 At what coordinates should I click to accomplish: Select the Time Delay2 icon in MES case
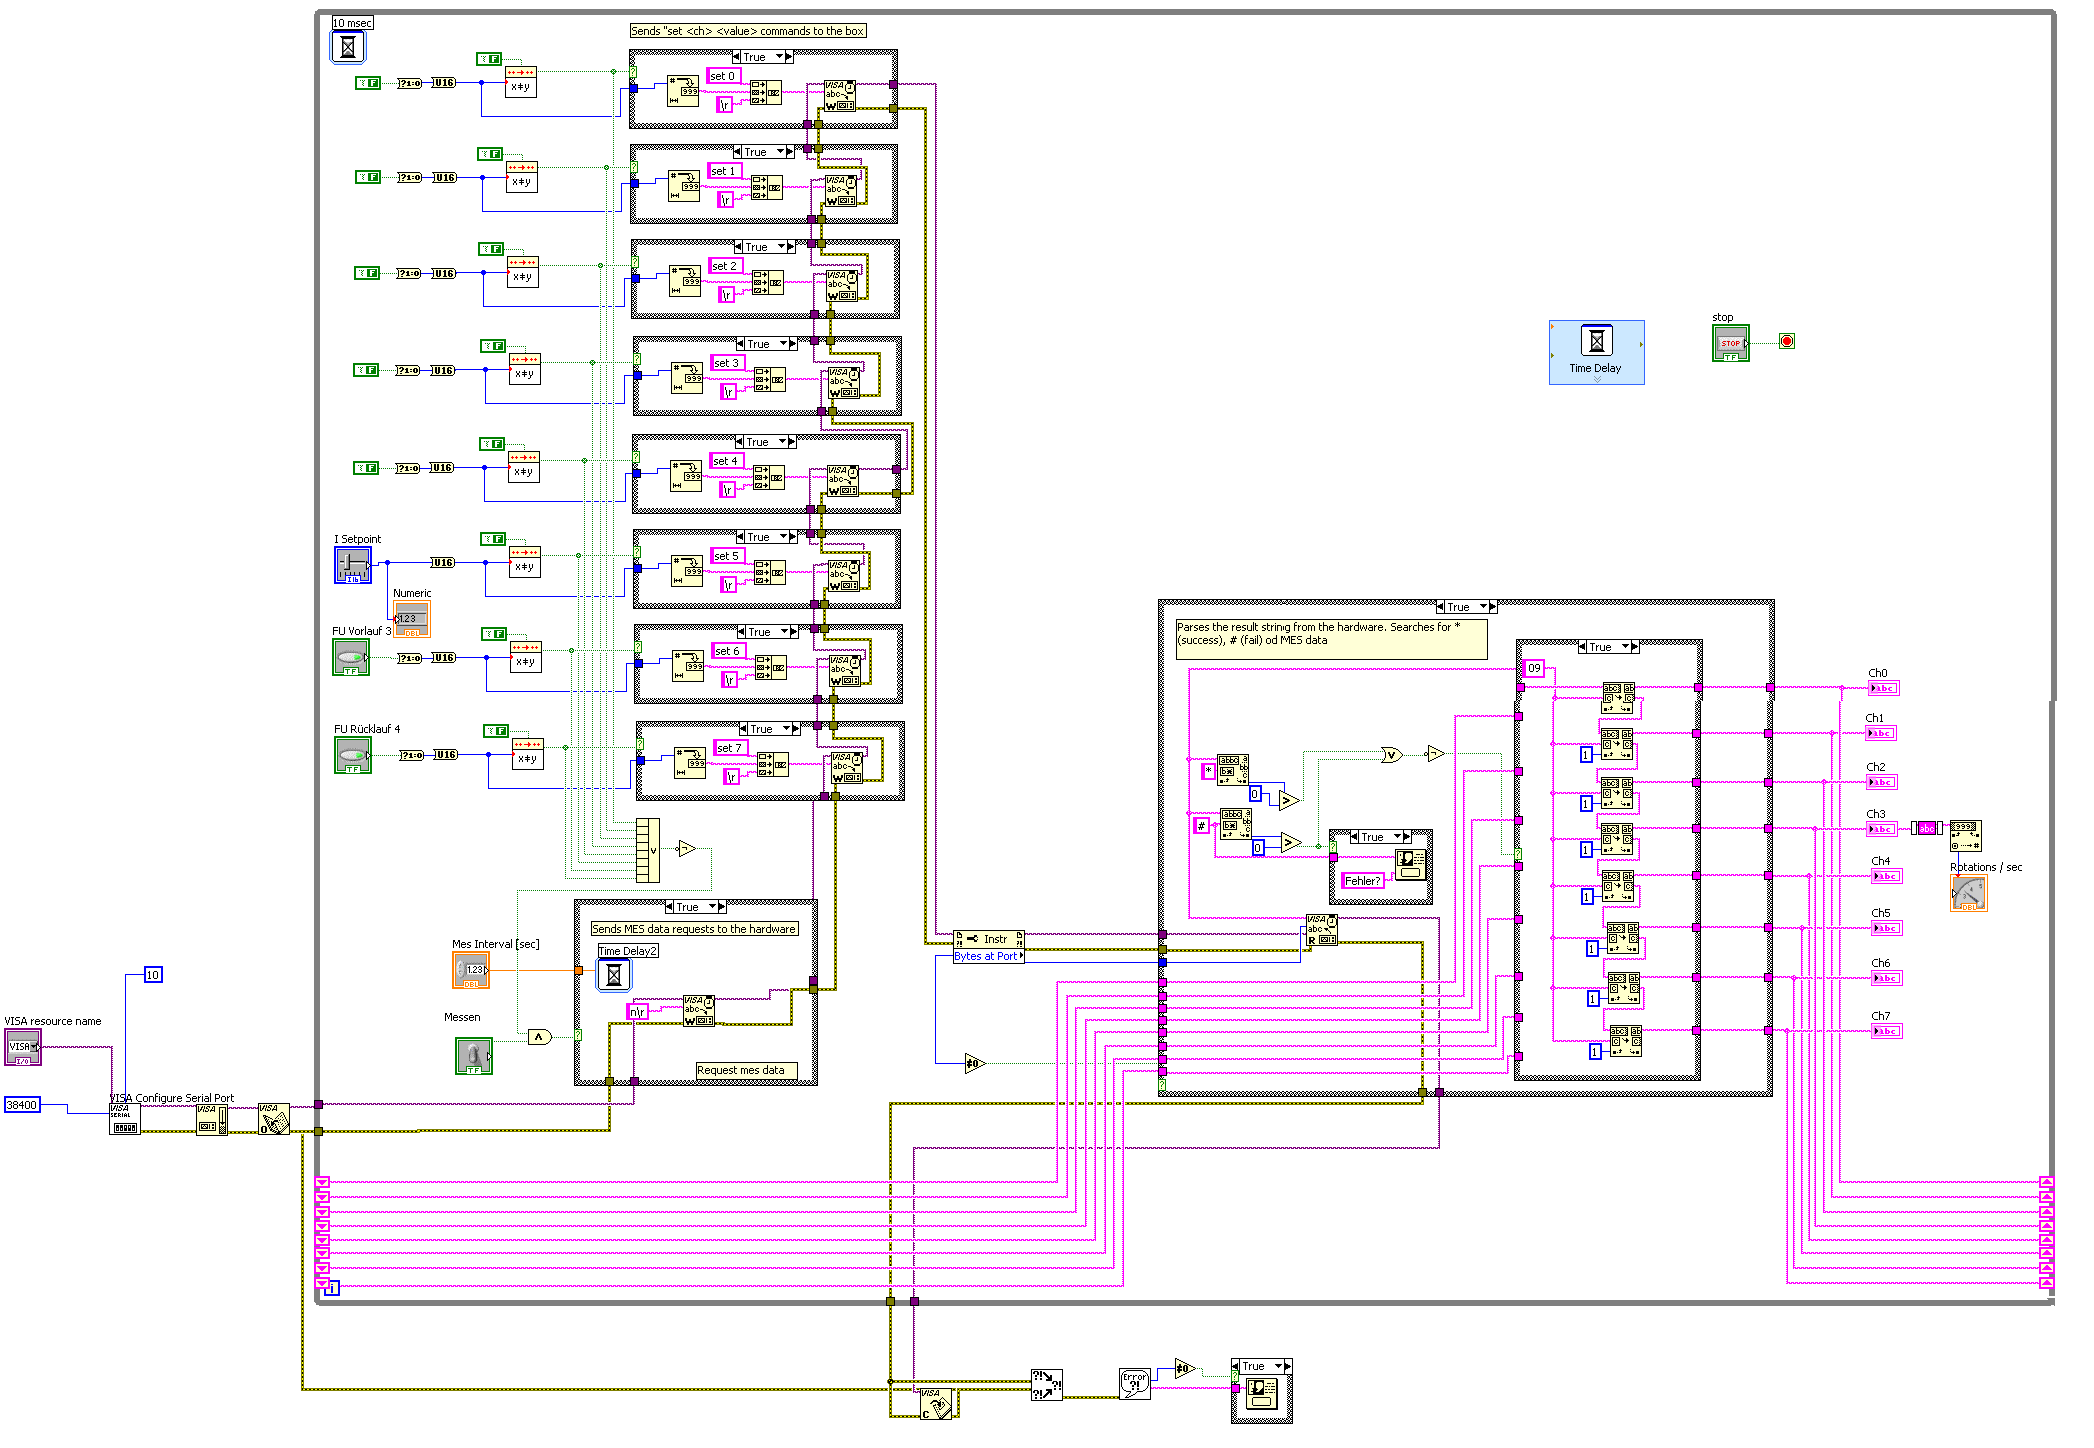pos(614,974)
